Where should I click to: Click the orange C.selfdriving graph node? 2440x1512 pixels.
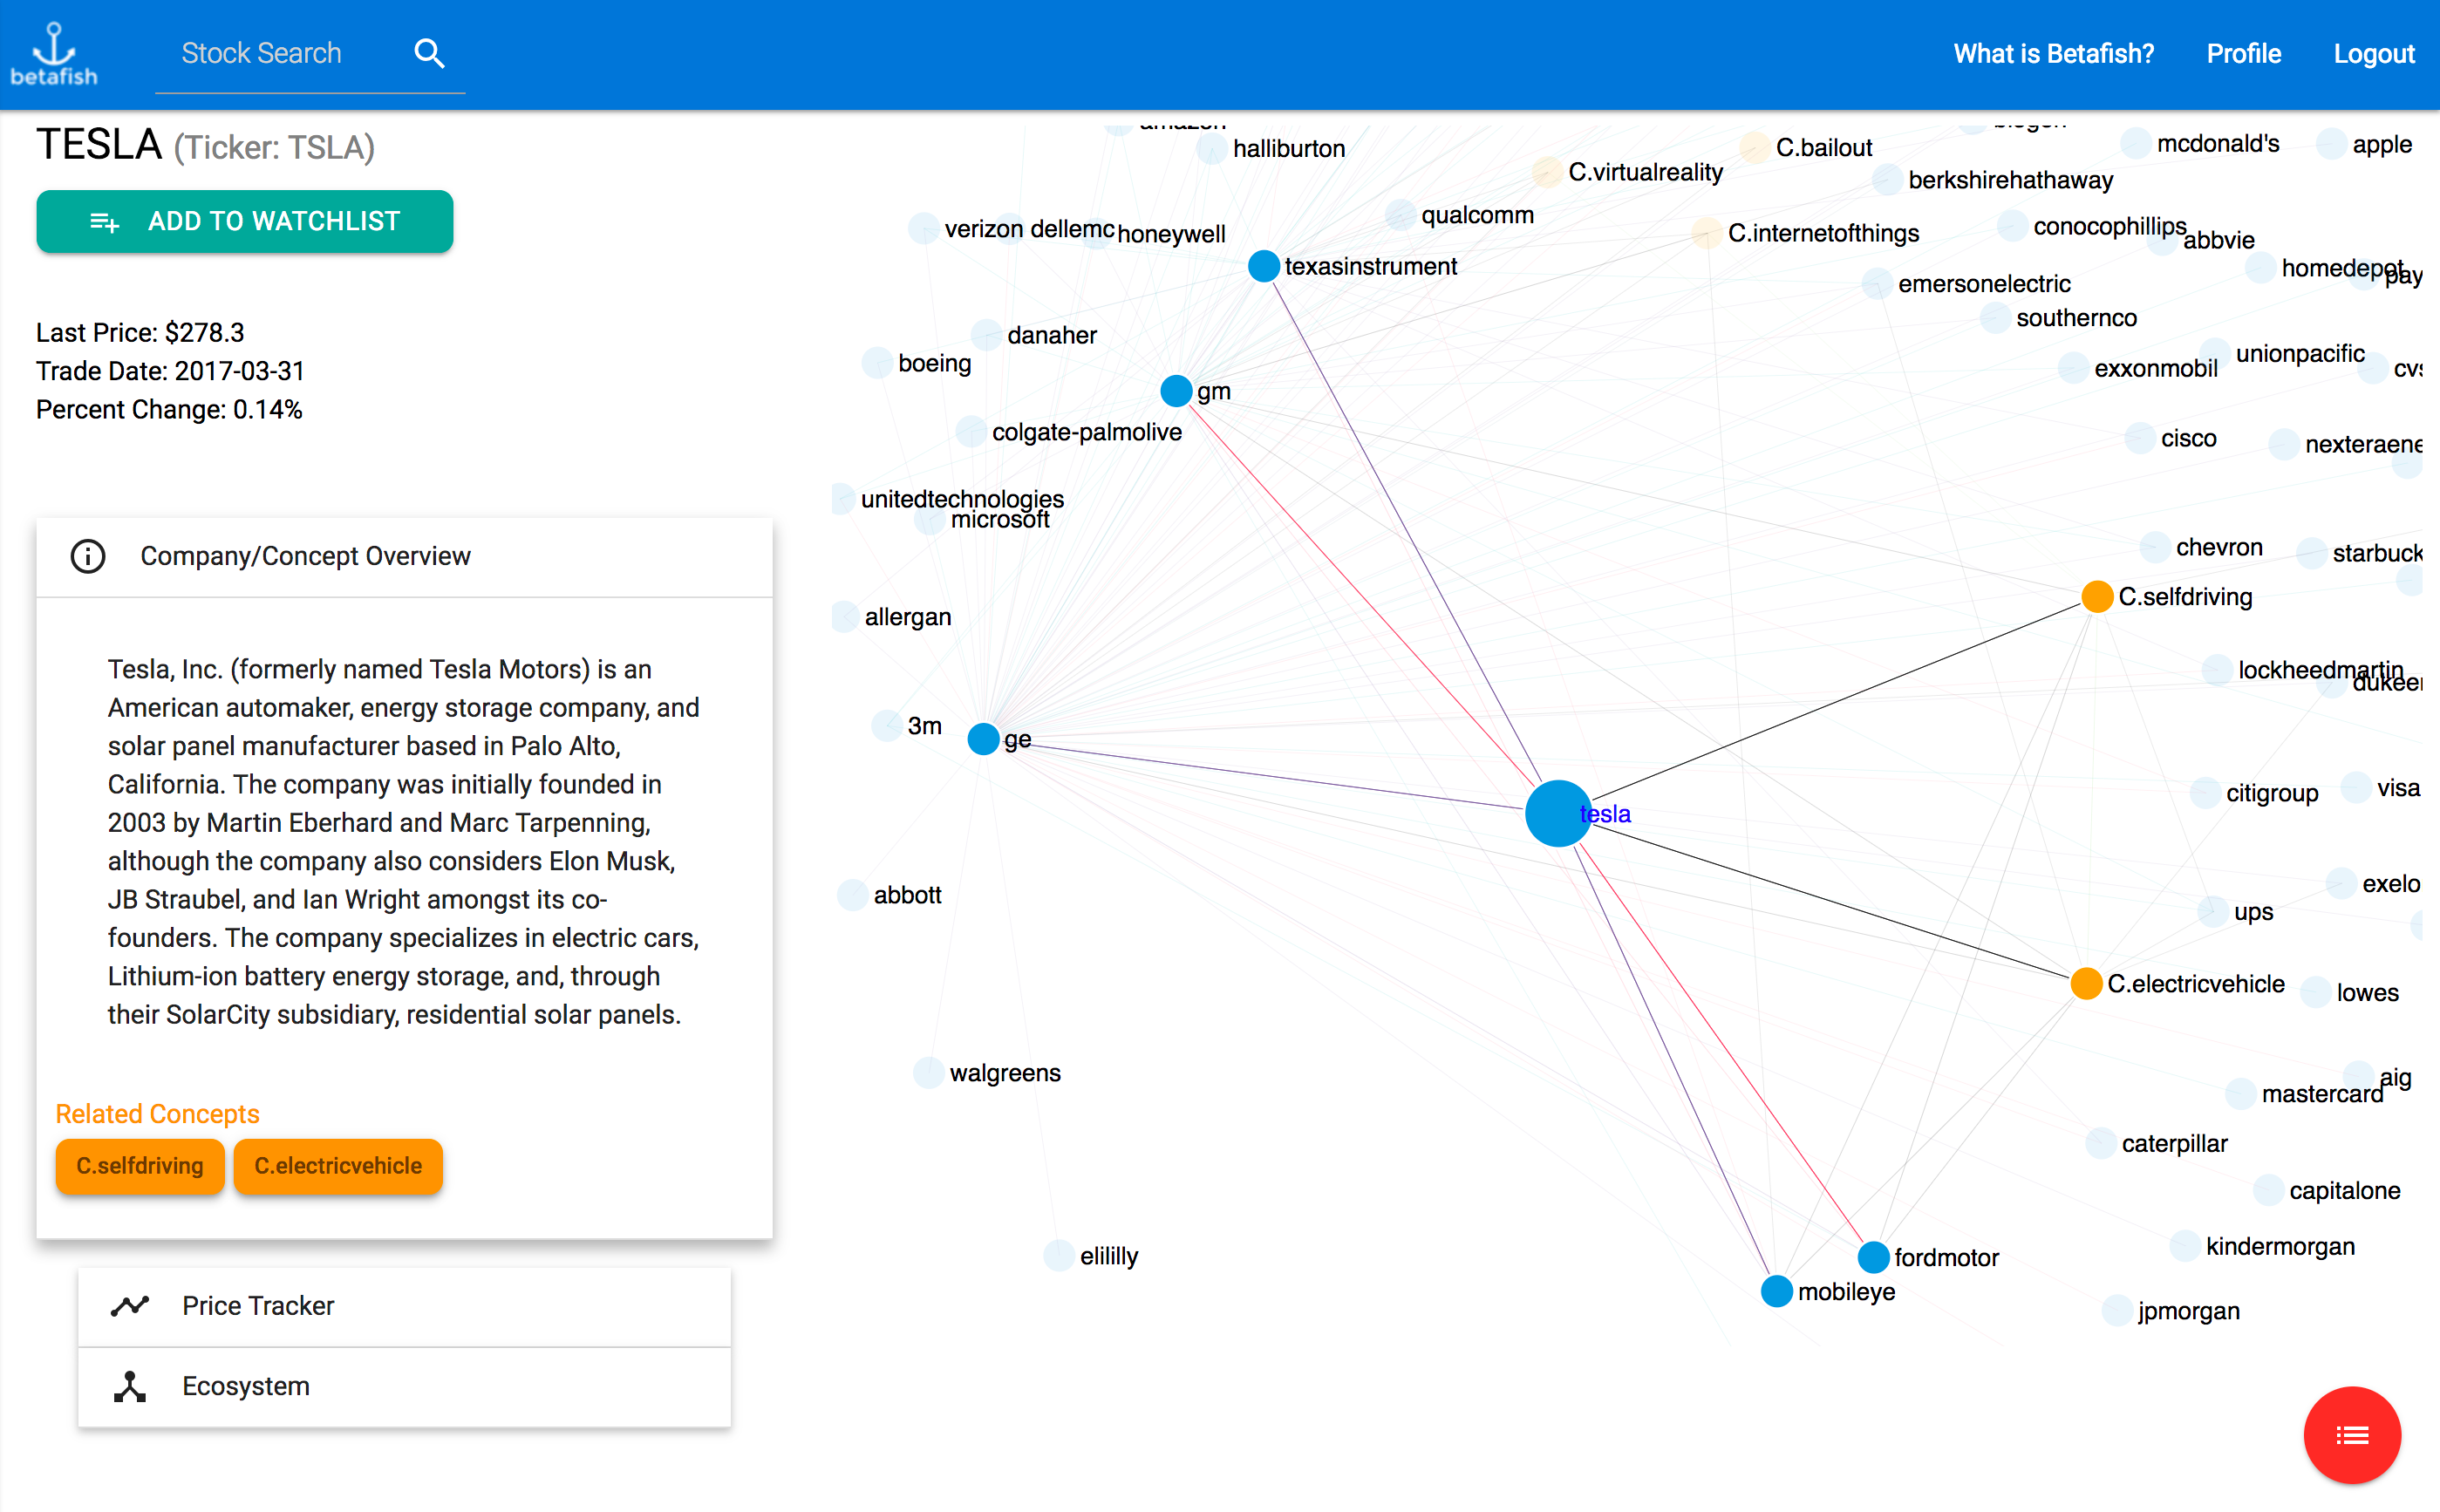tap(2096, 597)
